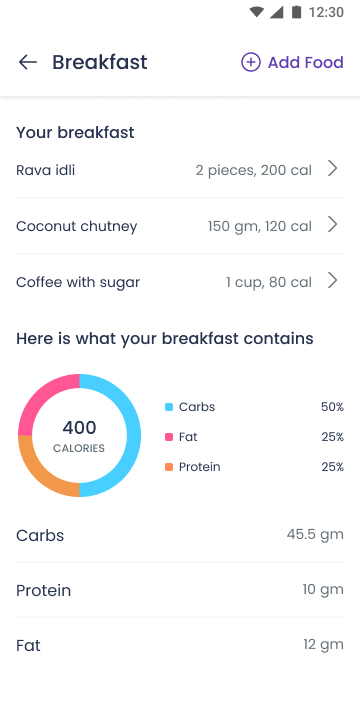Expand the Coconut chutney chevron
360x702 pixels.
pos(332,225)
